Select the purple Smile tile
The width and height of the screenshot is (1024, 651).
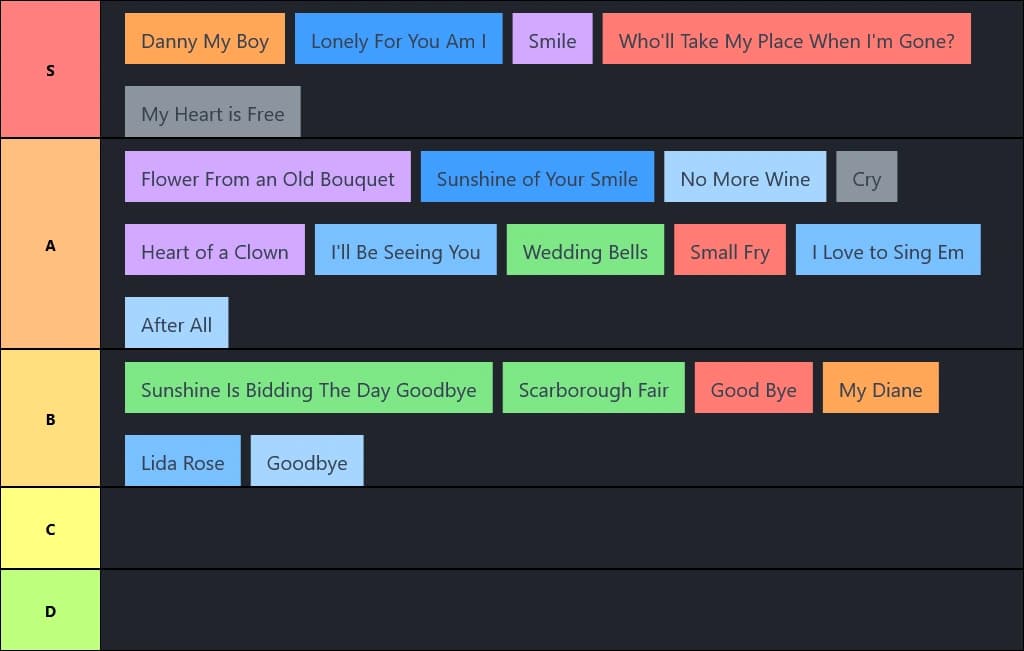tap(552, 39)
